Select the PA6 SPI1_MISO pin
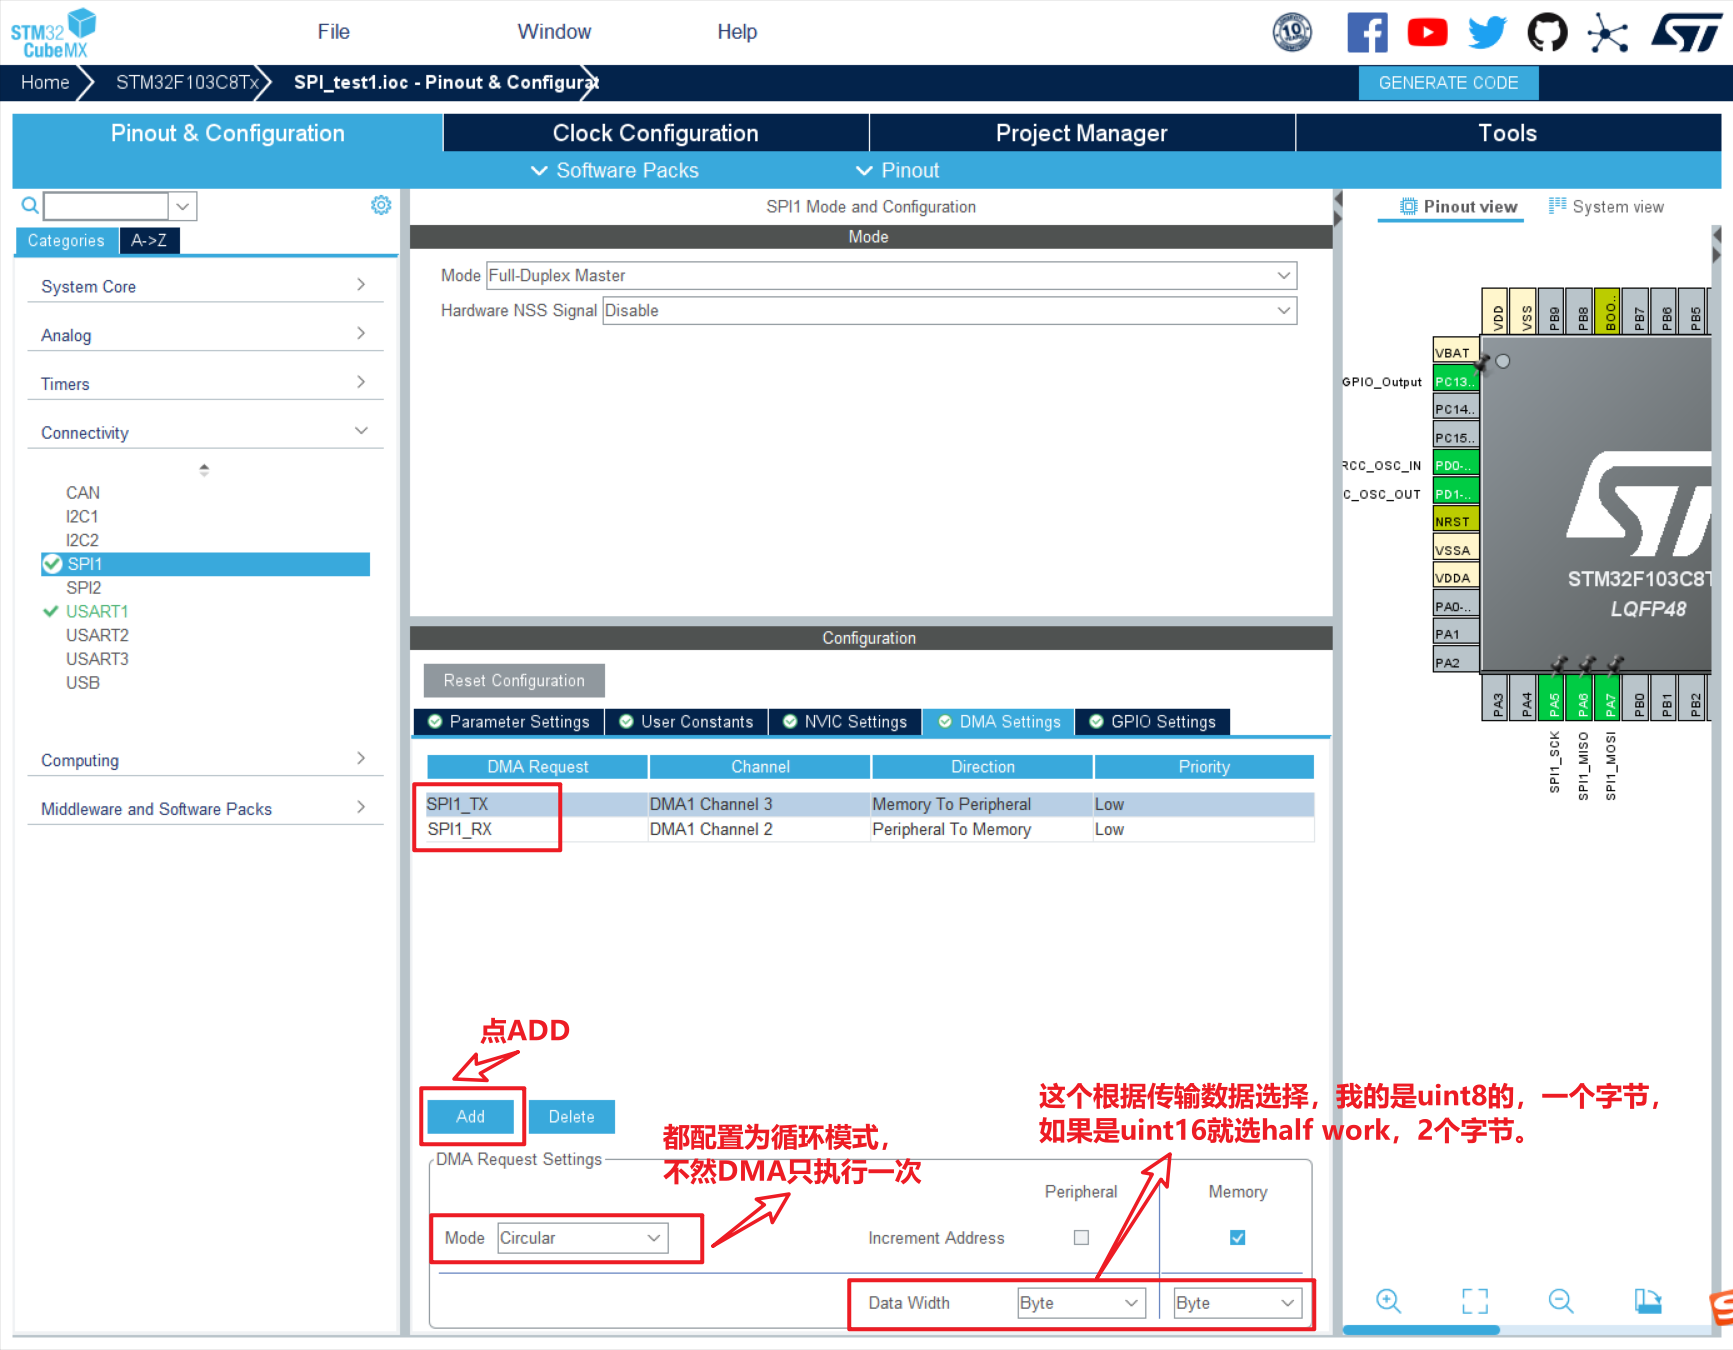This screenshot has width=1733, height=1350. pyautogui.click(x=1582, y=696)
